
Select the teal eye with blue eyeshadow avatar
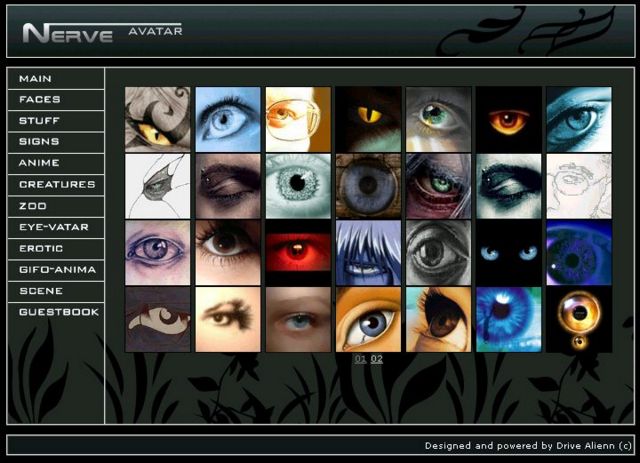(x=579, y=119)
